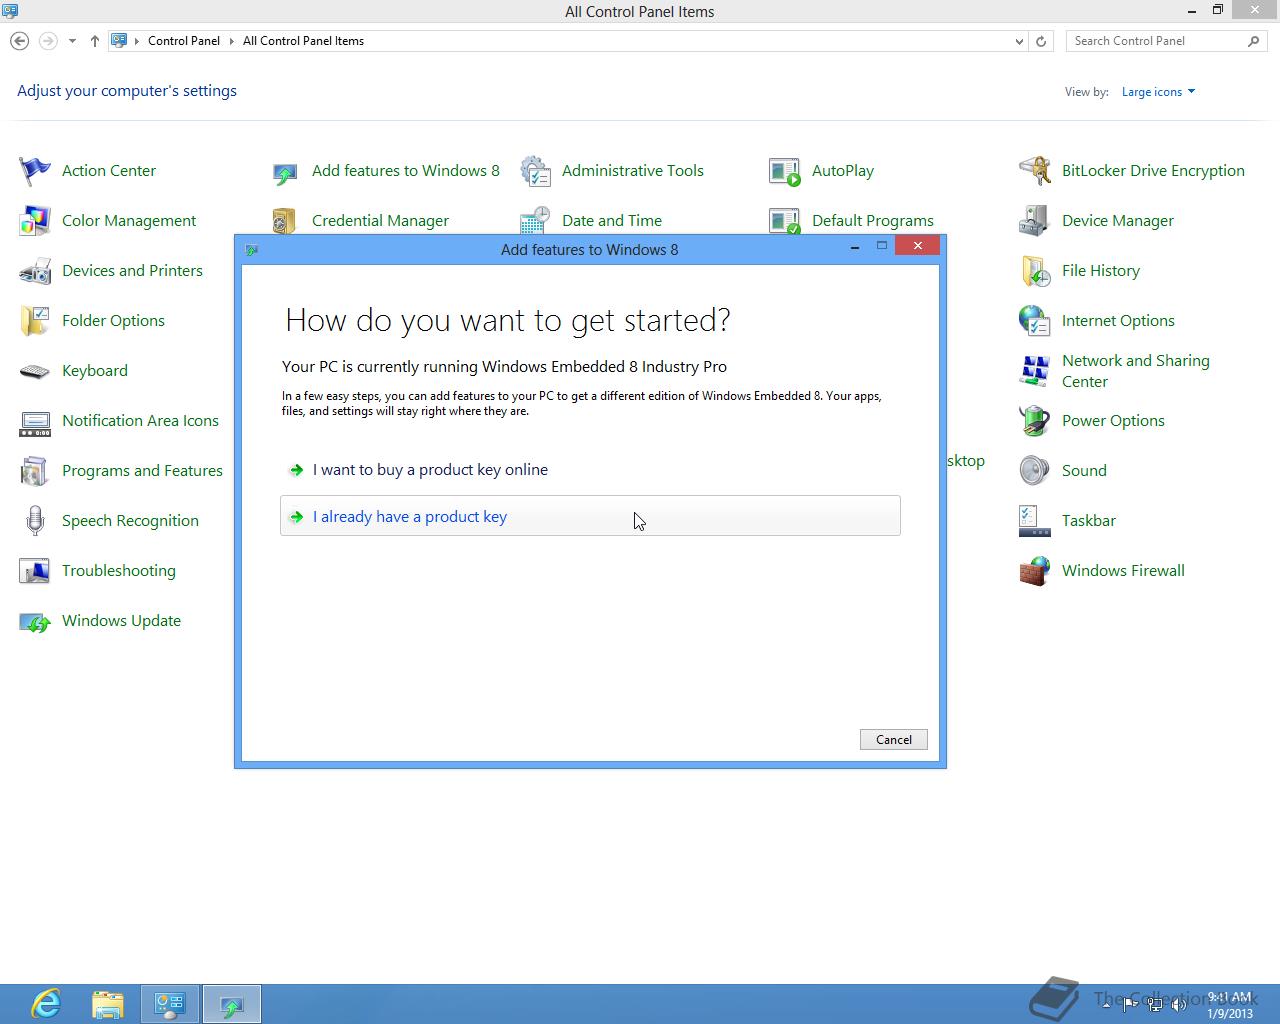Open File Explorer from the taskbar
The height and width of the screenshot is (1024, 1280).
(108, 1004)
